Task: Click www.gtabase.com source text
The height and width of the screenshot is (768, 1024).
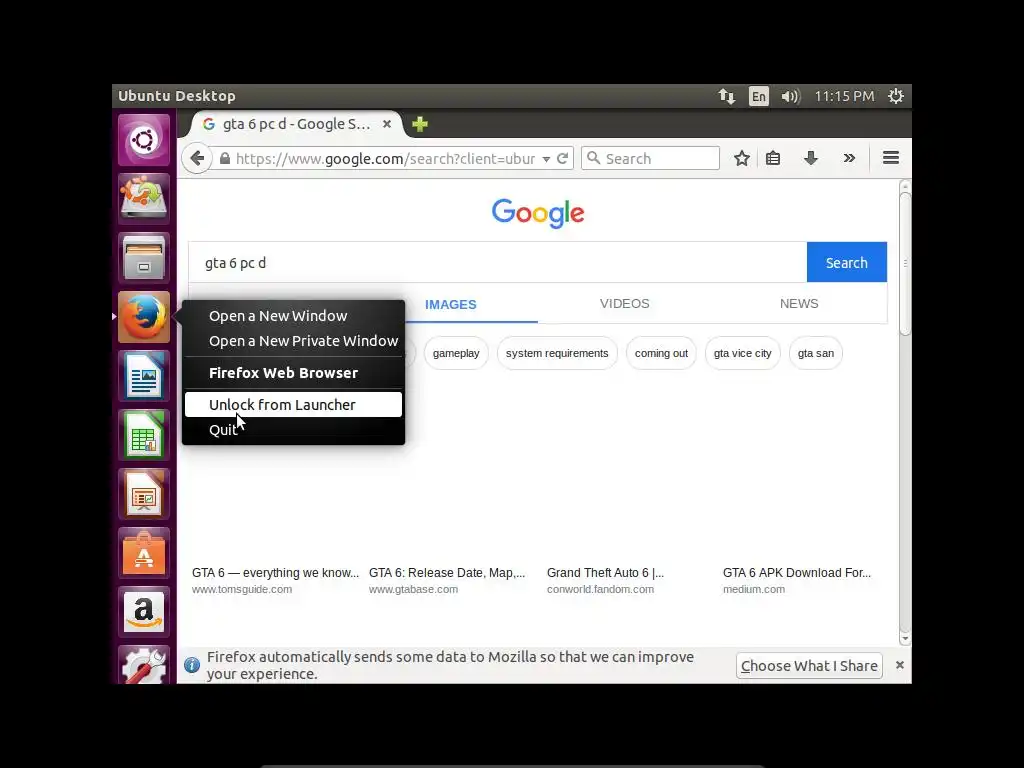Action: [x=413, y=589]
